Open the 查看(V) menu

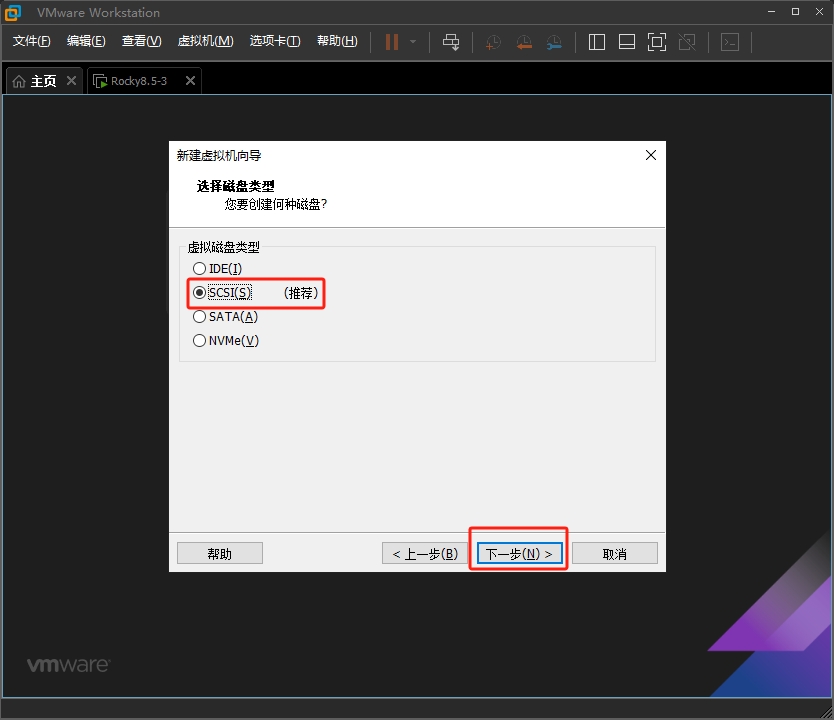pos(141,41)
